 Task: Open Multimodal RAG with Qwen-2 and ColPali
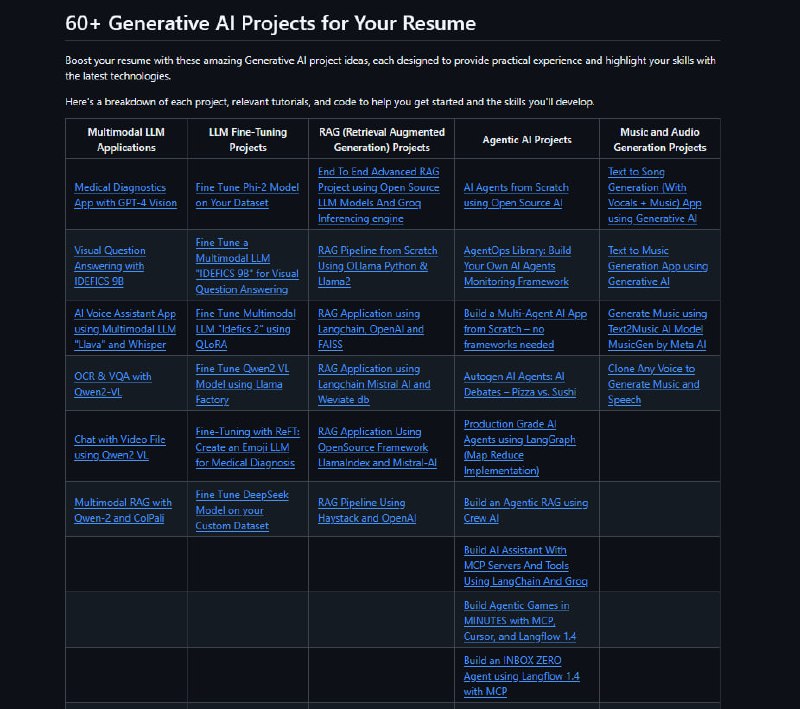[123, 510]
